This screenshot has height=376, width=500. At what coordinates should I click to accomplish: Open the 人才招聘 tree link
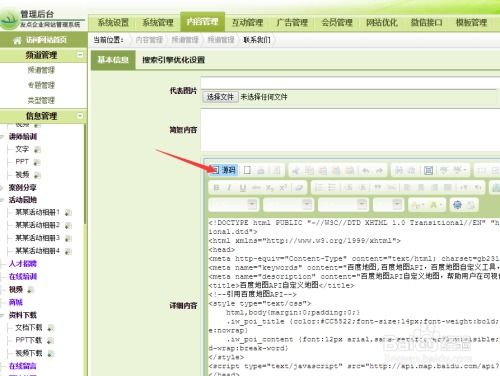(x=23, y=264)
